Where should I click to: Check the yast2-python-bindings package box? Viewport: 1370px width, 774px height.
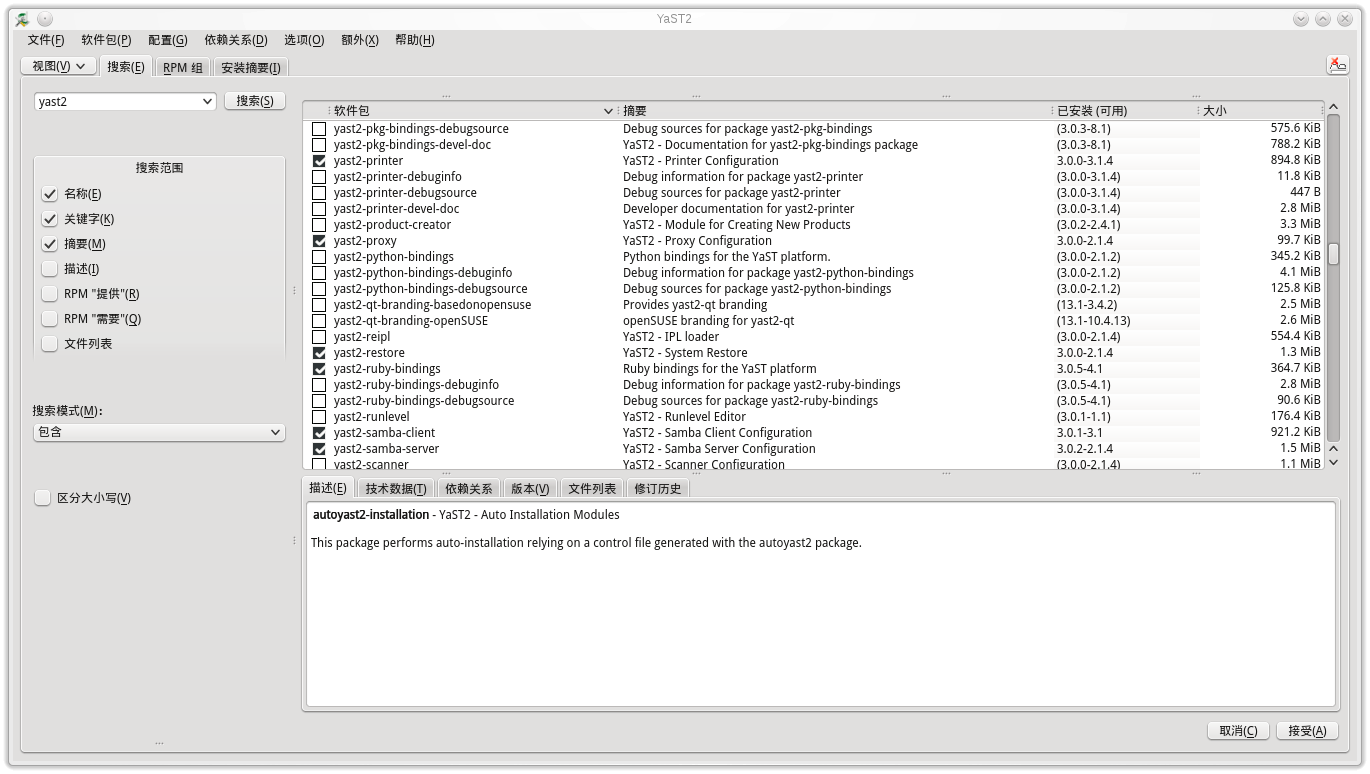(x=319, y=257)
